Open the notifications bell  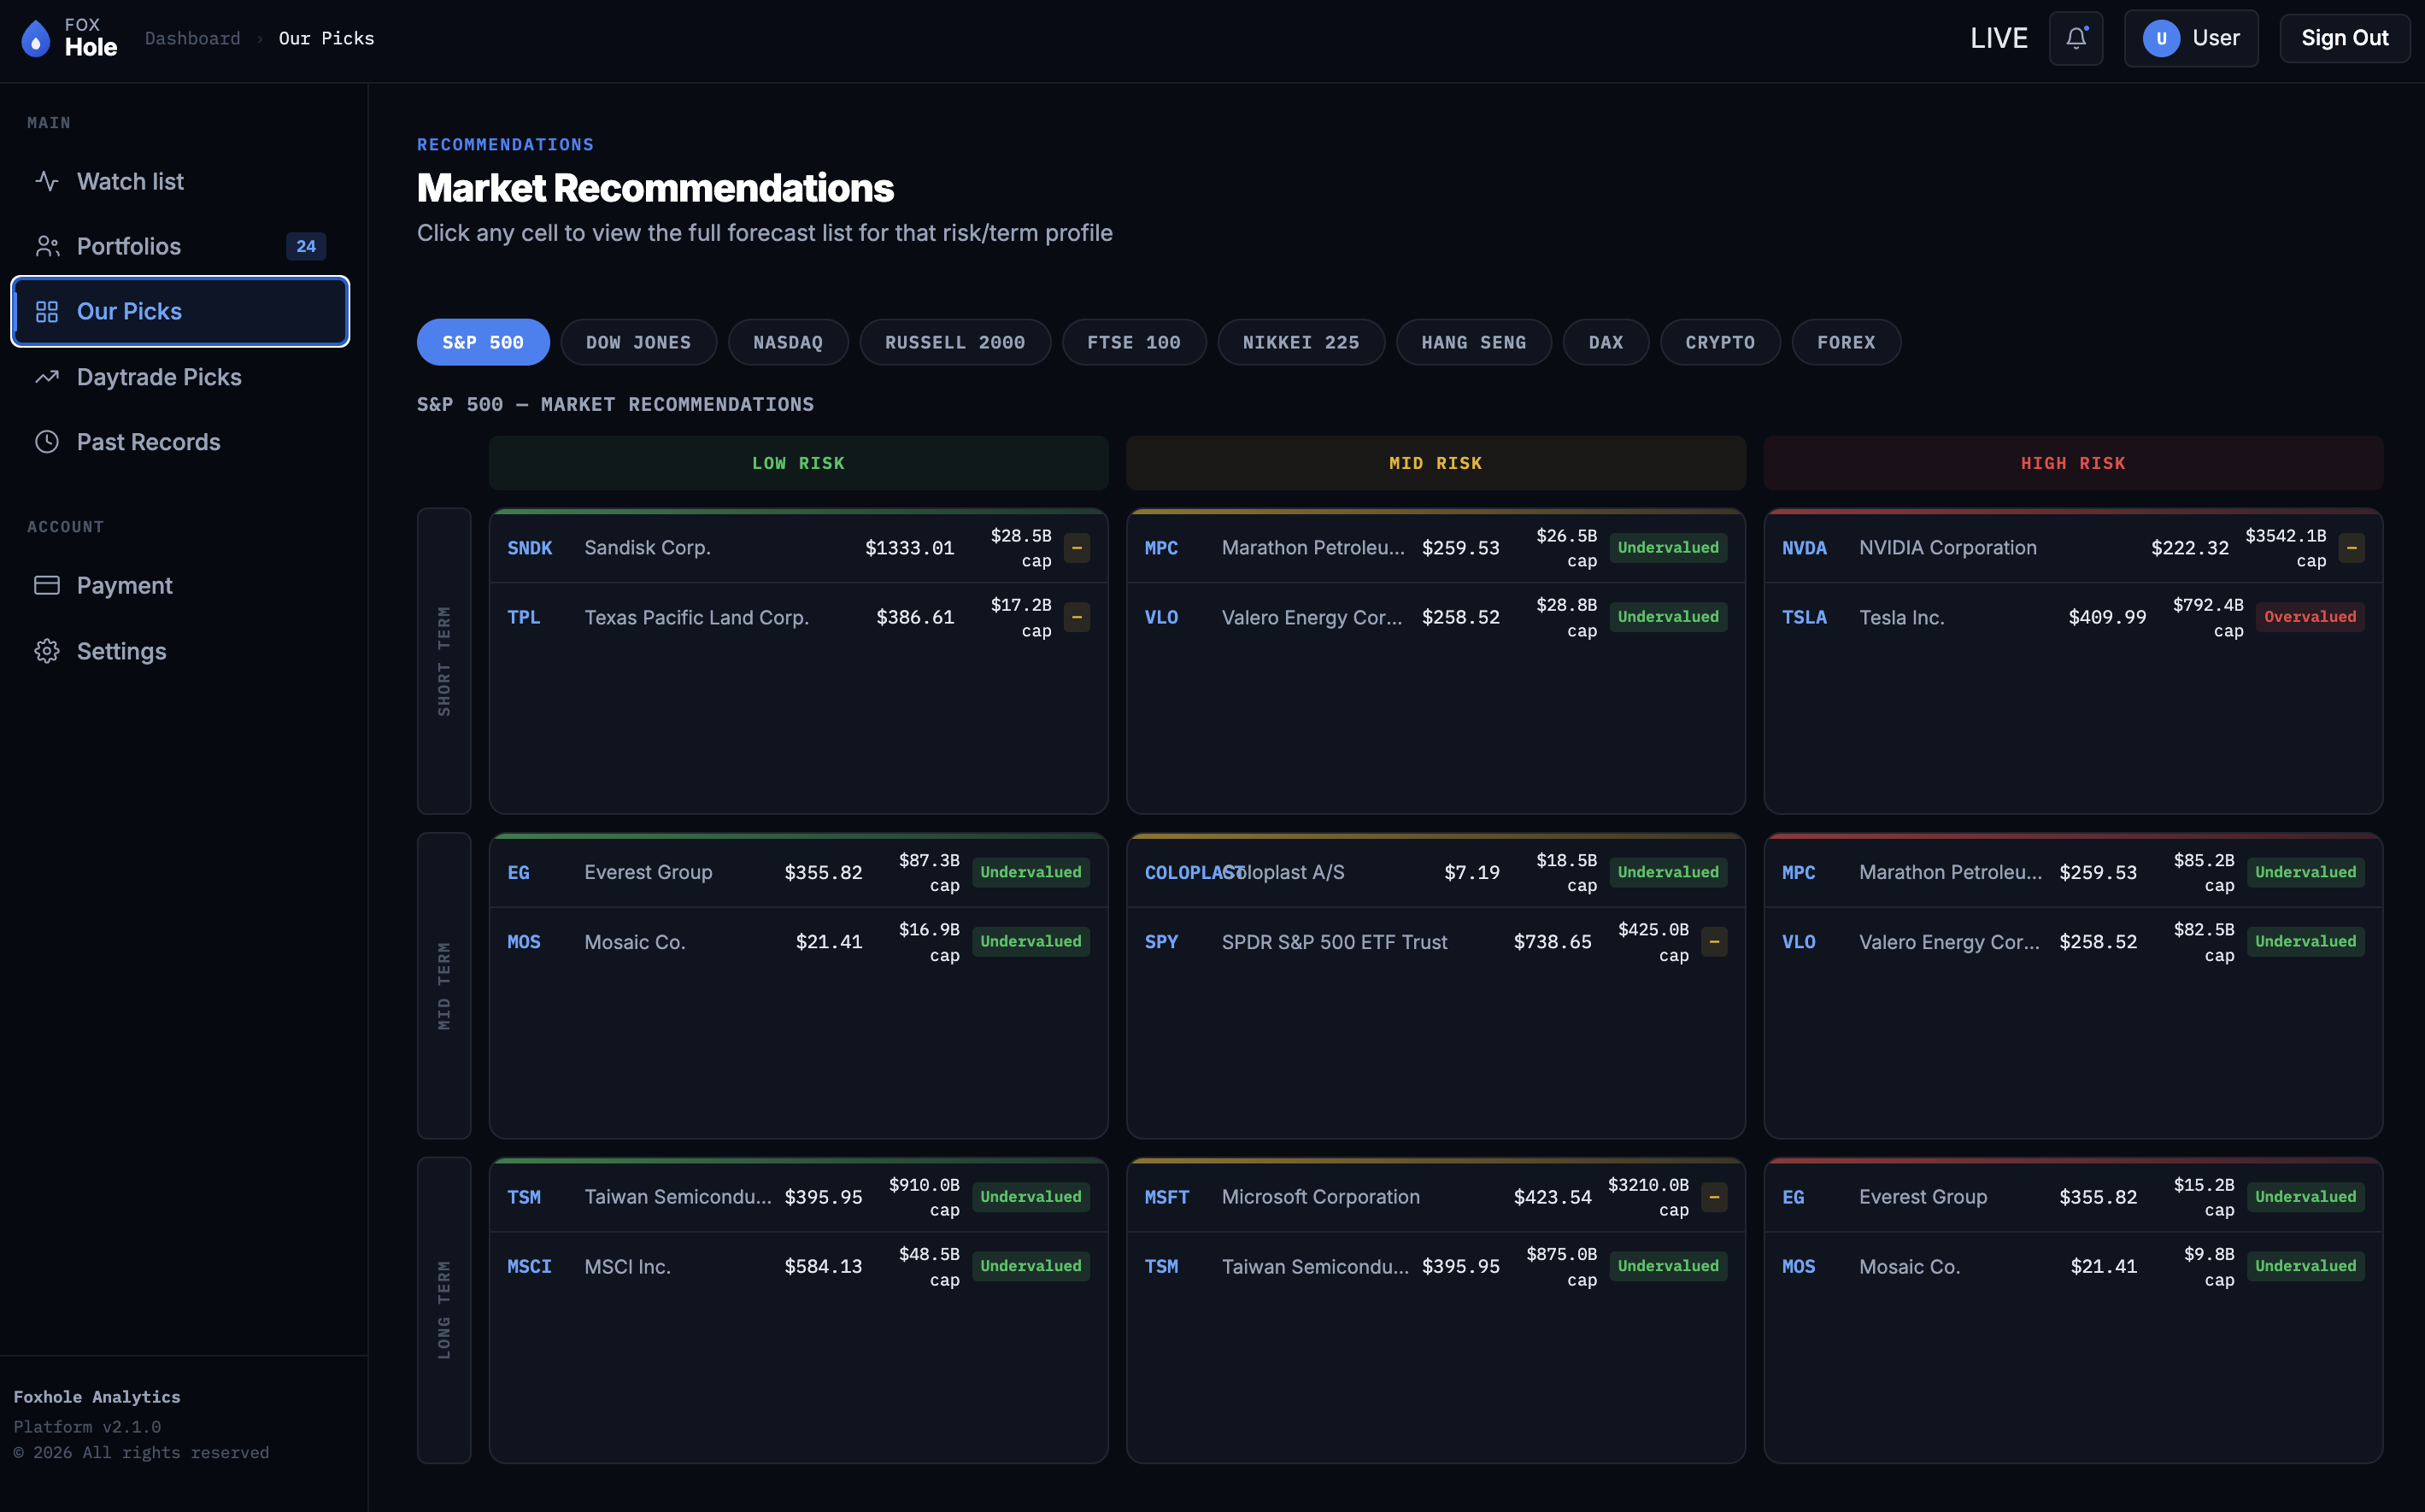pyautogui.click(x=2076, y=38)
